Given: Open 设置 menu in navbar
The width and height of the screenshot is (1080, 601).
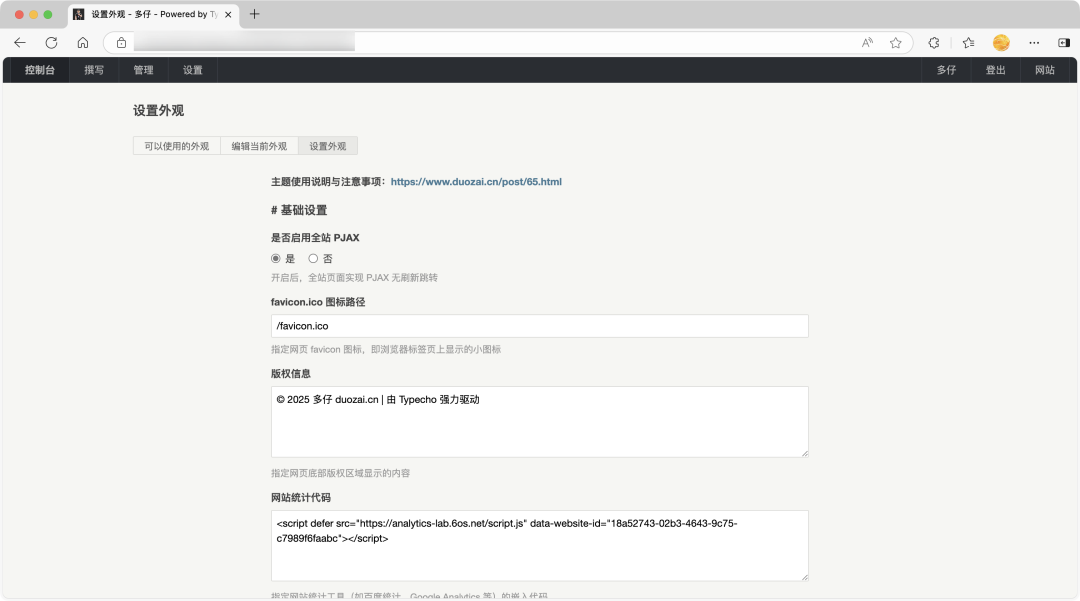Looking at the screenshot, I should (193, 70).
